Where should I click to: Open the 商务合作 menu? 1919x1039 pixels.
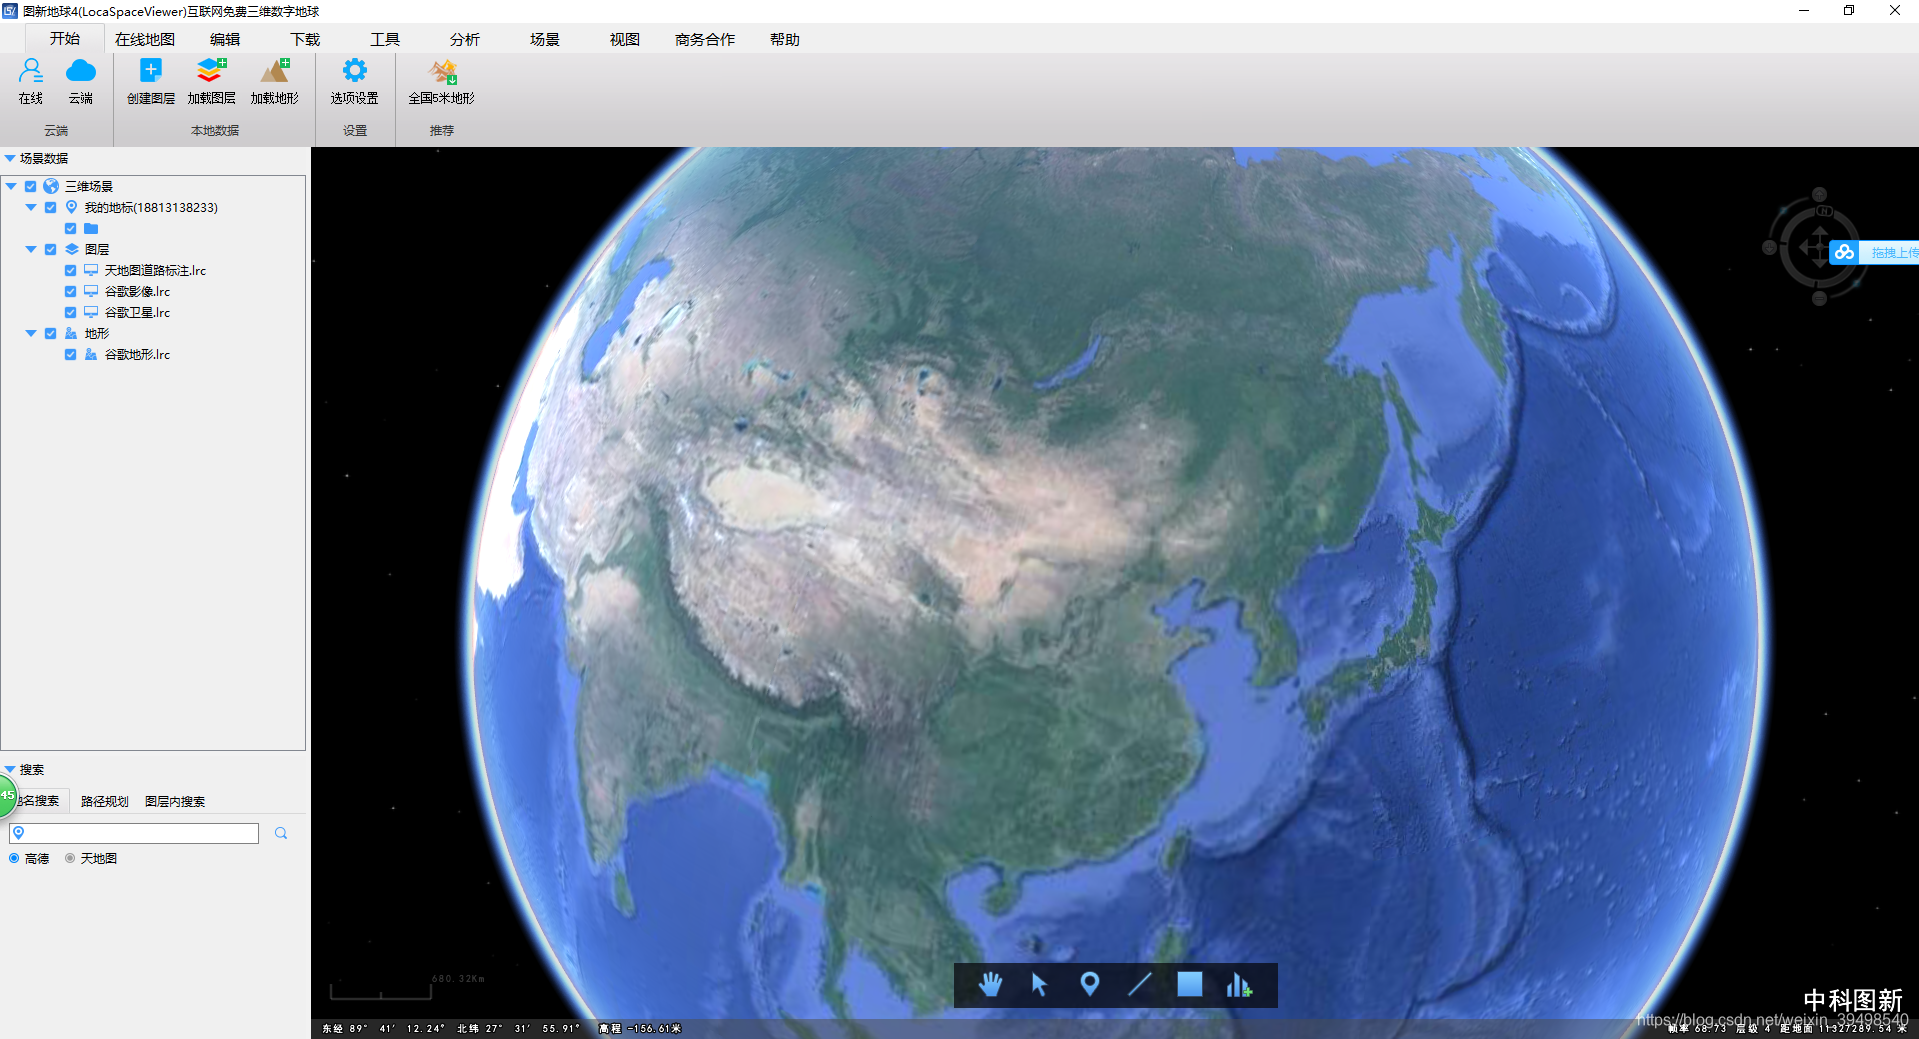[x=705, y=39]
